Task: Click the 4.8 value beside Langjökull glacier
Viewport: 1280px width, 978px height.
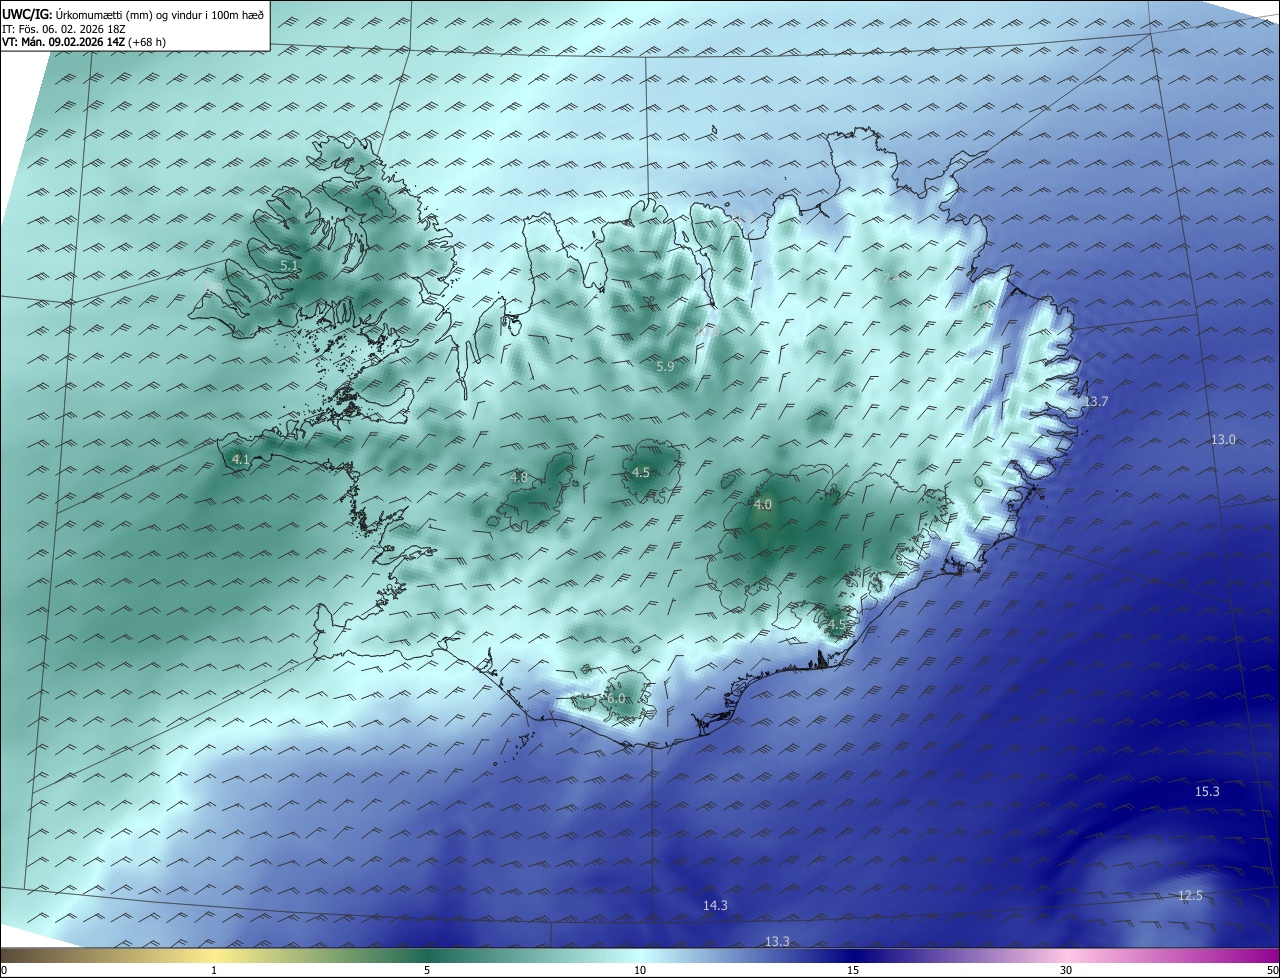Action: pyautogui.click(x=519, y=477)
